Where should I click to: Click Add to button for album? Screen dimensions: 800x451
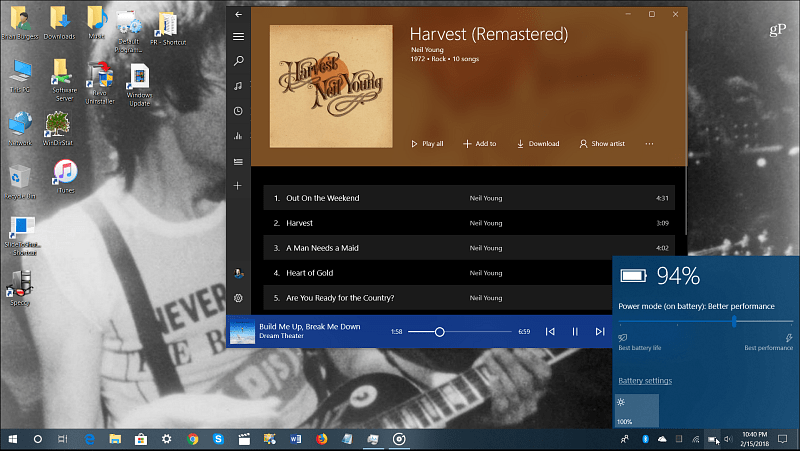point(480,144)
